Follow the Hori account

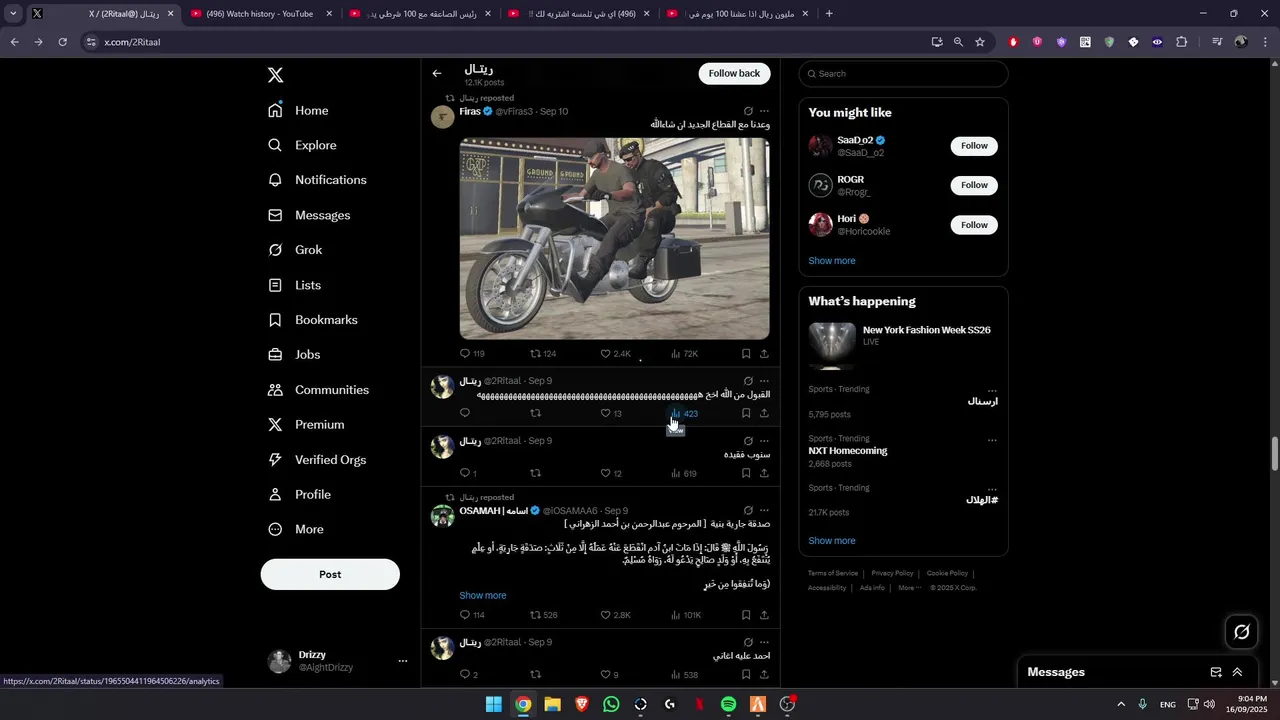(x=974, y=225)
